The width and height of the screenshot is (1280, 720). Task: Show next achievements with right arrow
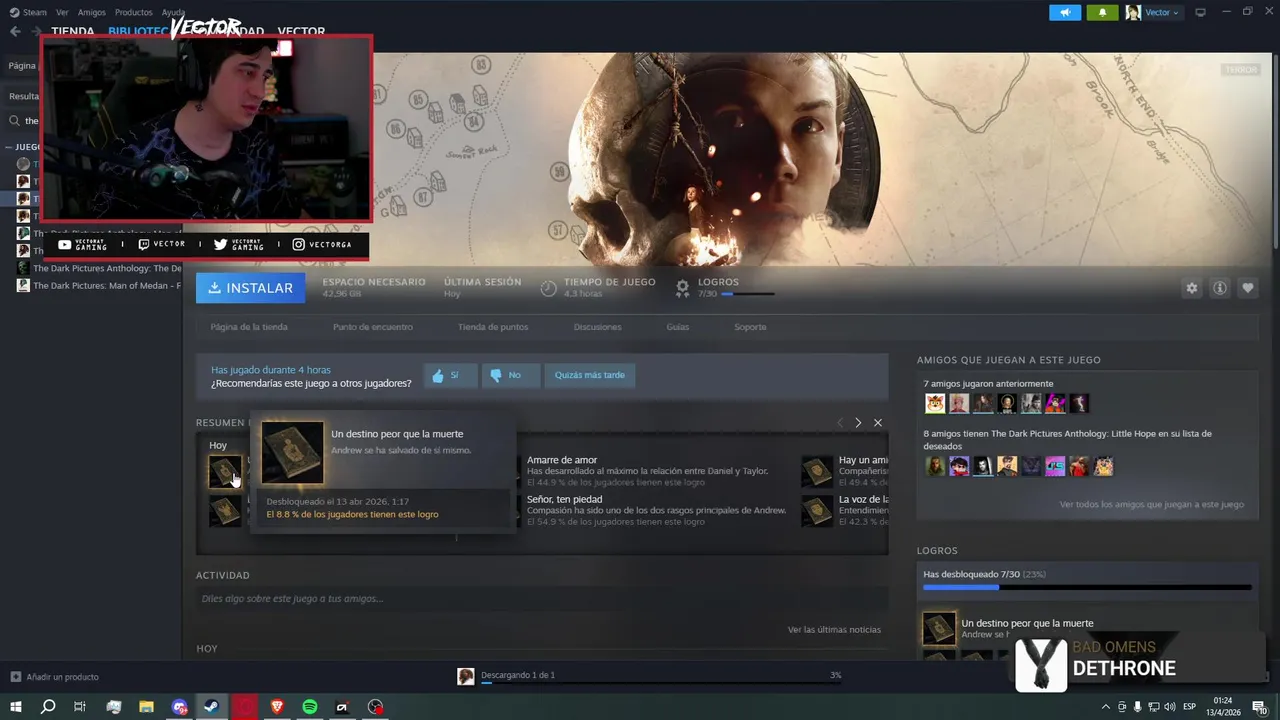point(857,423)
